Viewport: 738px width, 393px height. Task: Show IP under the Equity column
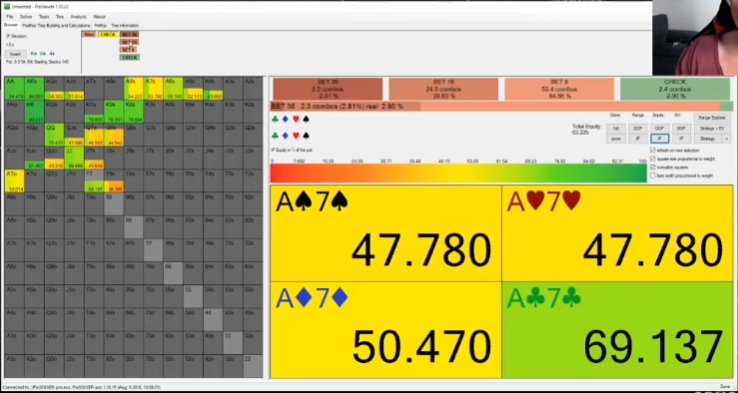click(x=659, y=139)
